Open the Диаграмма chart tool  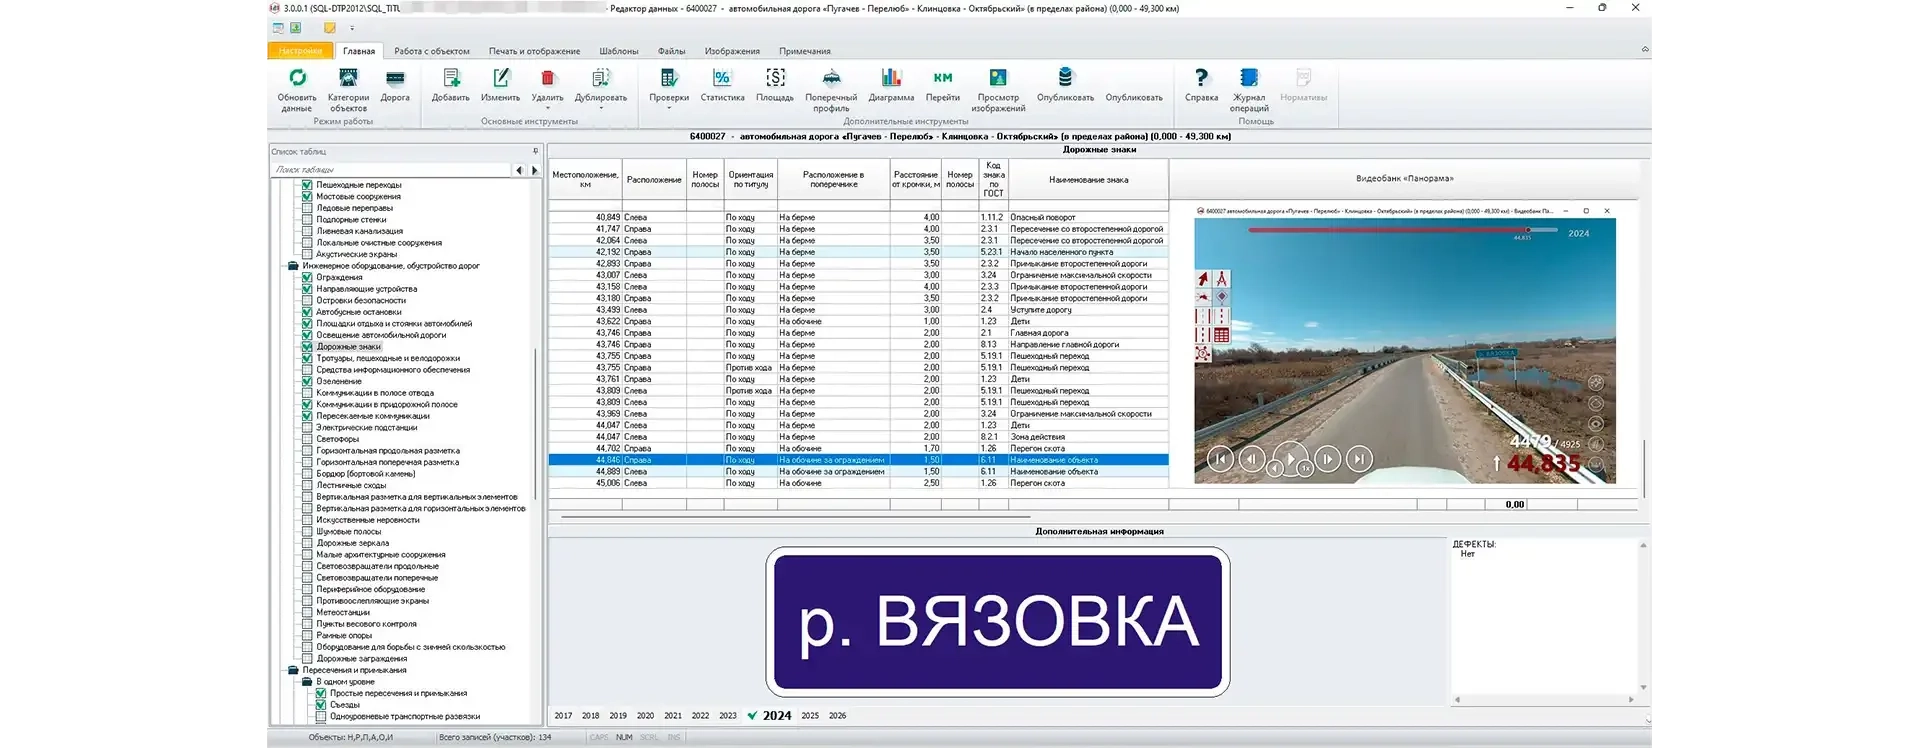pyautogui.click(x=891, y=78)
